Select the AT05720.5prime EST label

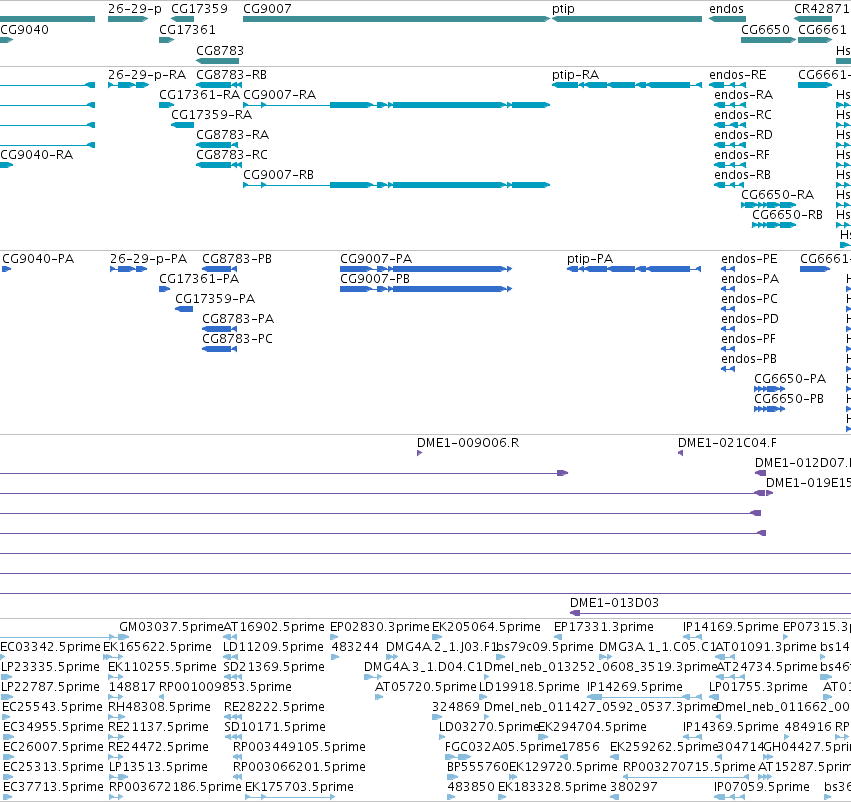pos(426,687)
